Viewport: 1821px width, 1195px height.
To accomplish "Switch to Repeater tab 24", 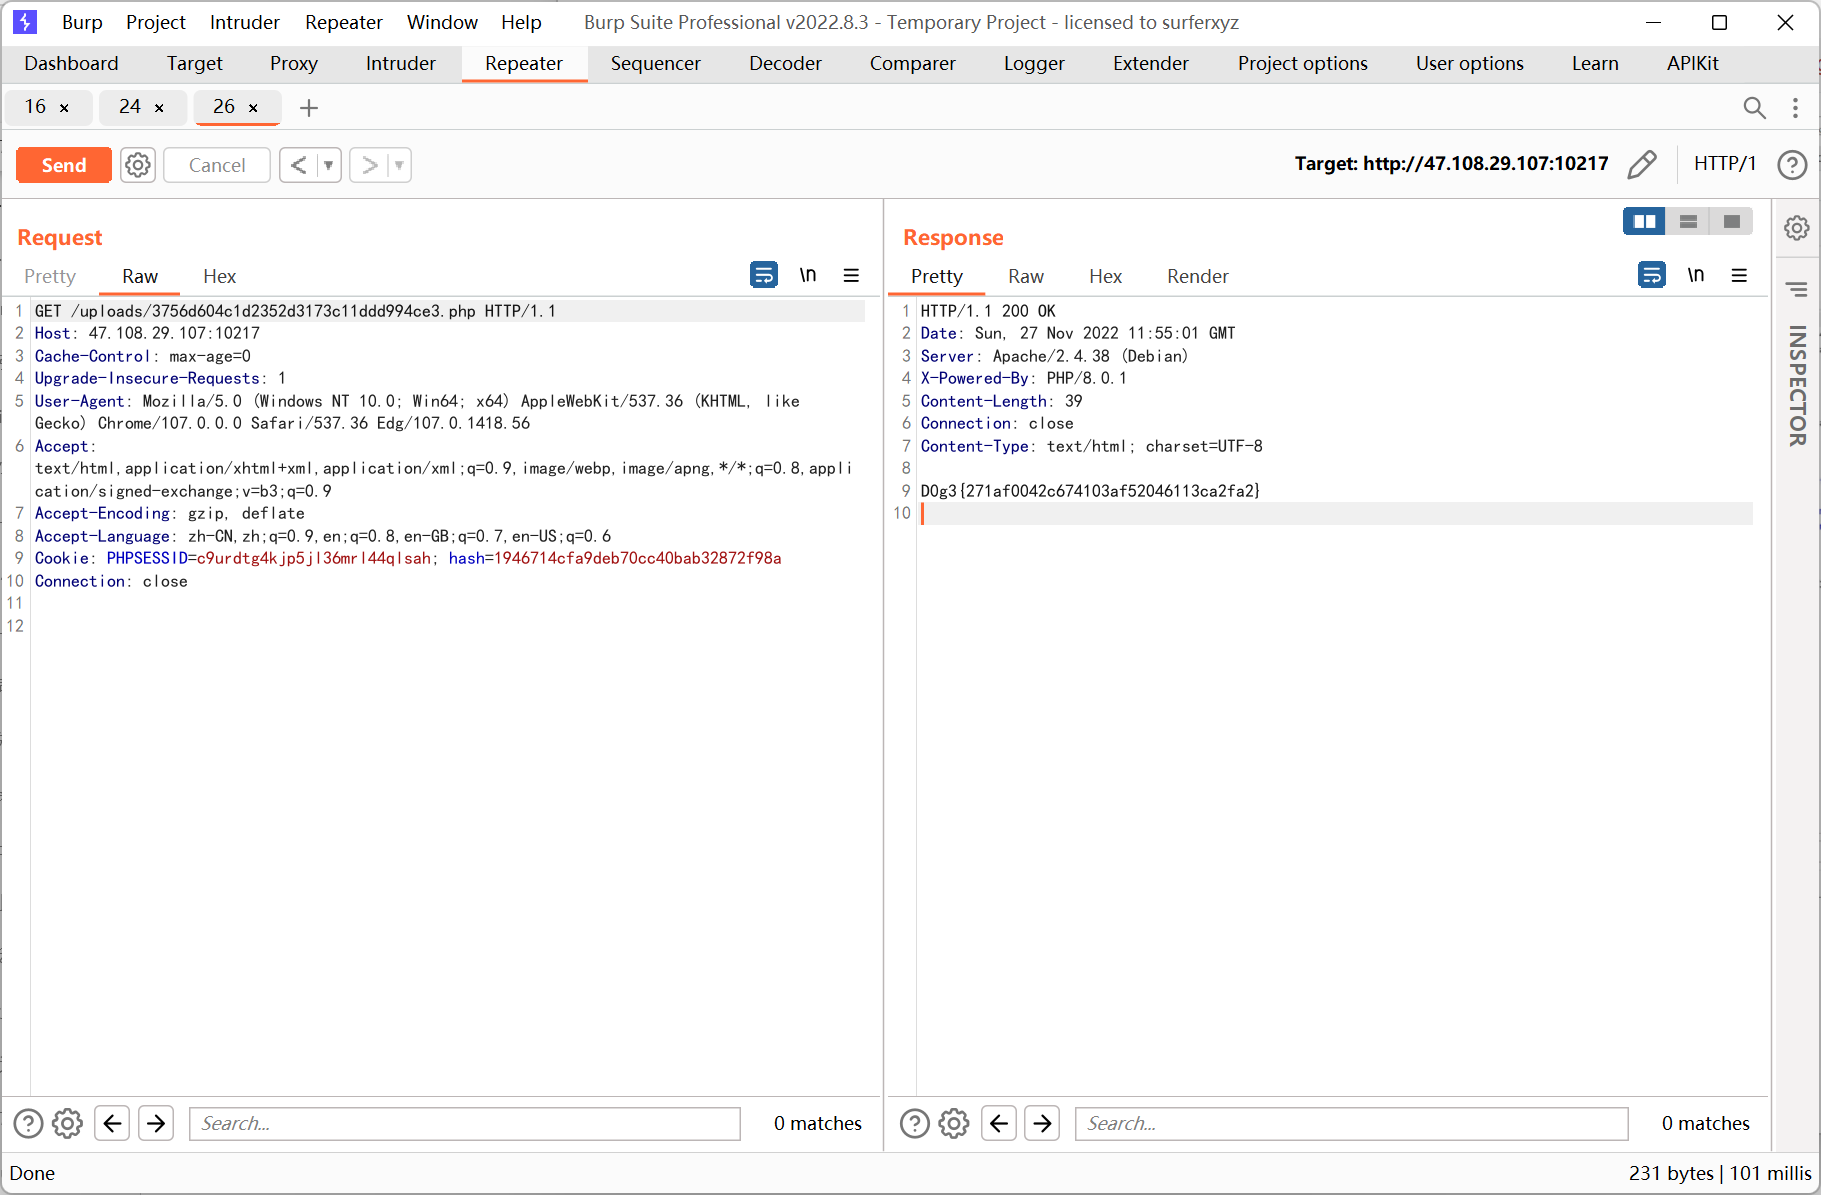I will pos(130,107).
